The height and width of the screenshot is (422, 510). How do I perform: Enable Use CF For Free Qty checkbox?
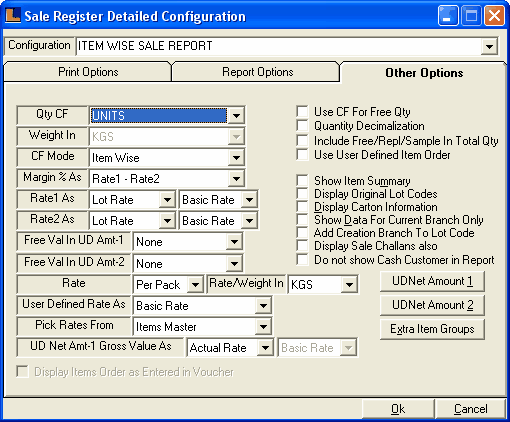click(x=302, y=111)
